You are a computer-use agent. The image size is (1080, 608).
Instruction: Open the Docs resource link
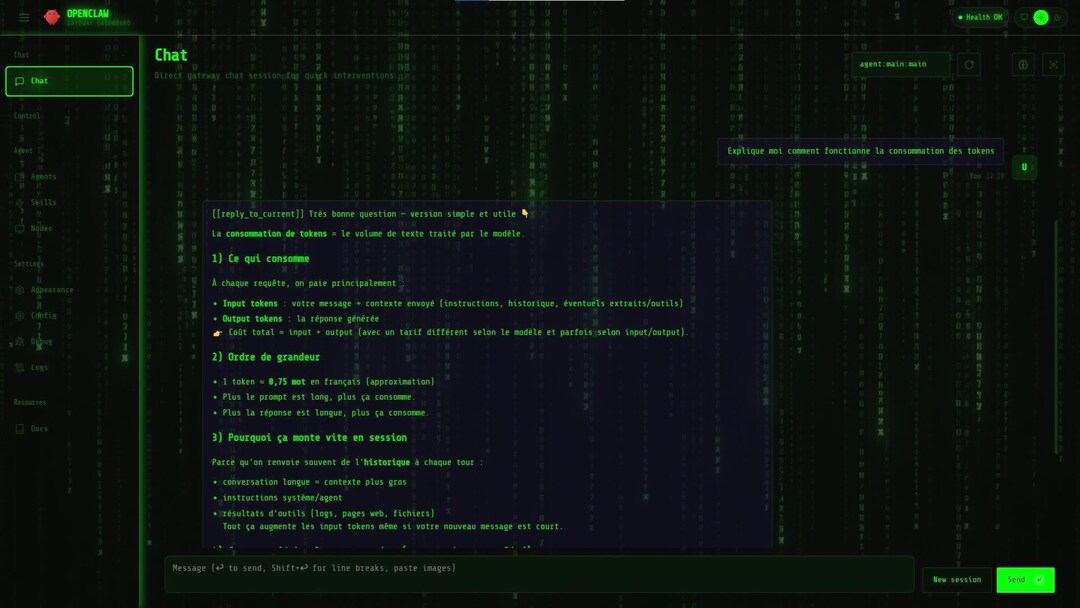[x=69, y=428]
